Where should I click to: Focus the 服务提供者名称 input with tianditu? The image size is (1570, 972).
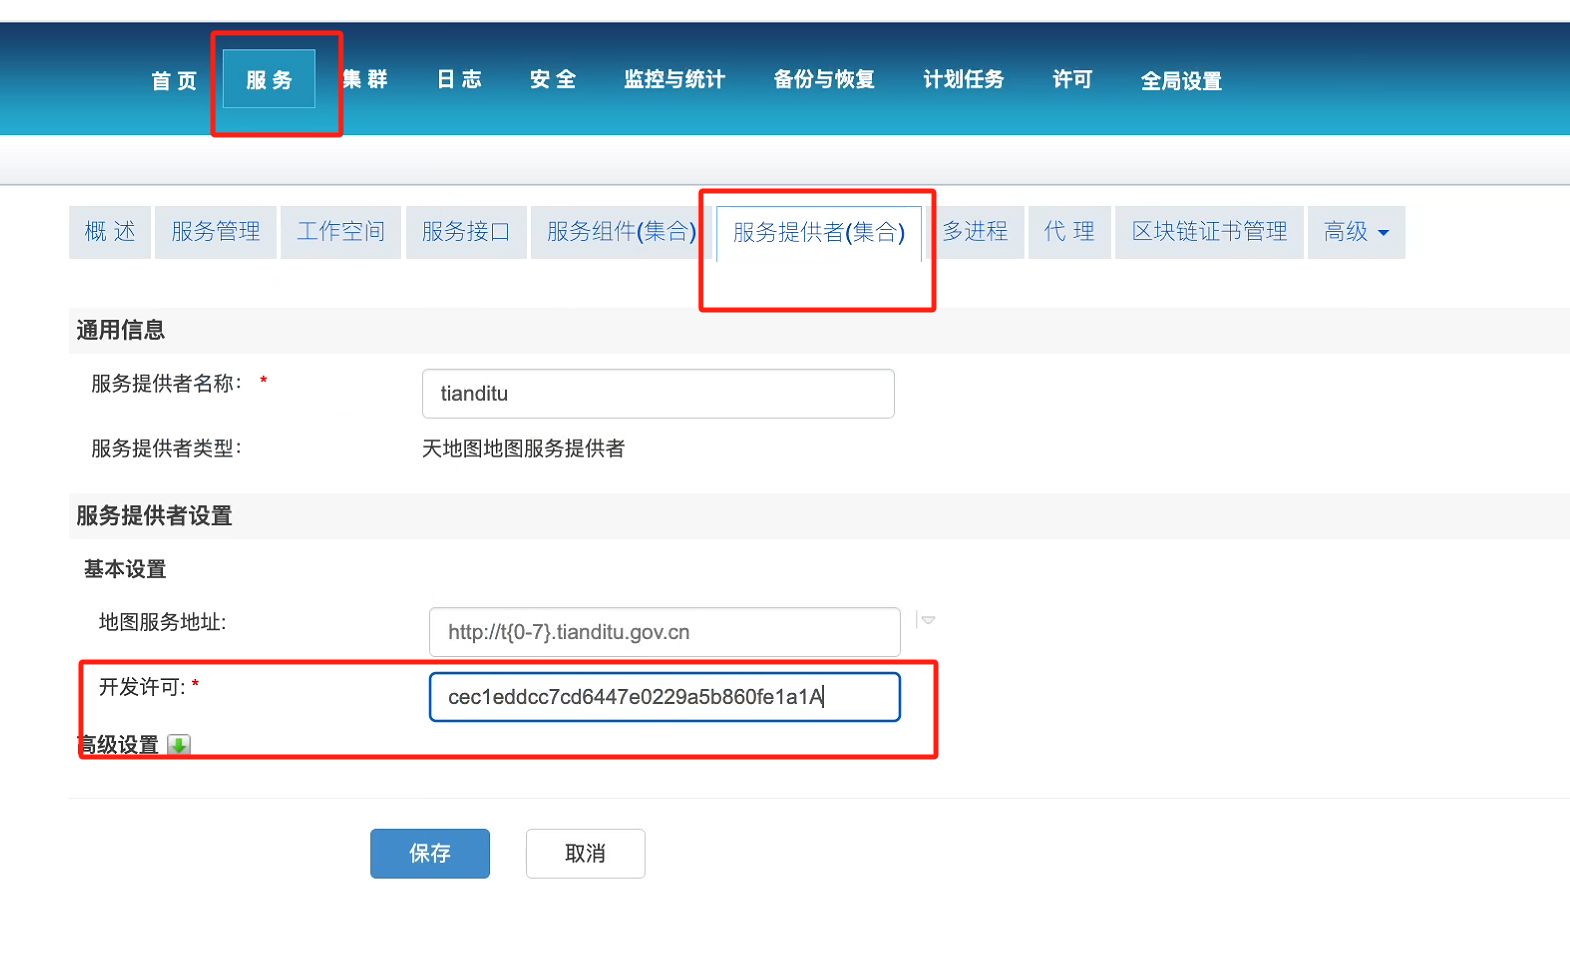tap(658, 393)
